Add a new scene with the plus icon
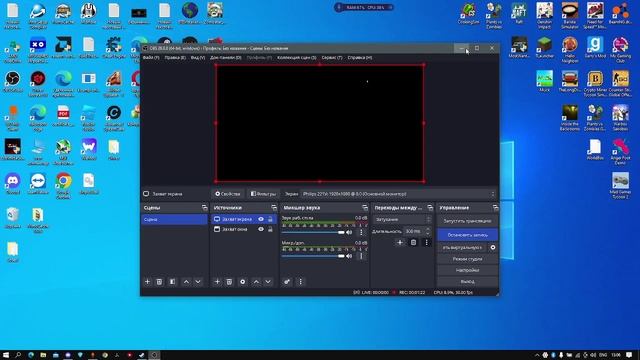The image size is (640, 360). tap(147, 282)
